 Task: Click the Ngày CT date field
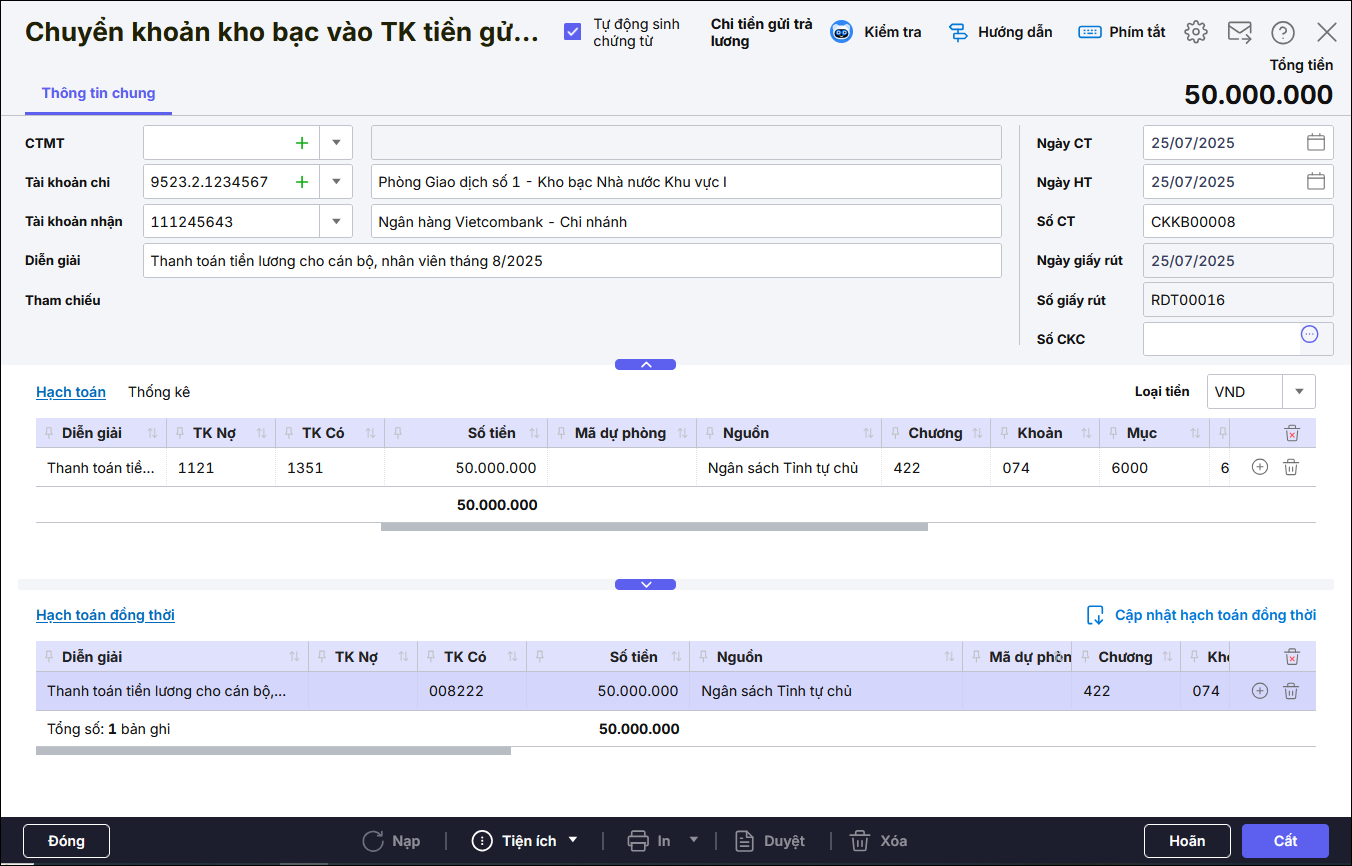point(1238,142)
